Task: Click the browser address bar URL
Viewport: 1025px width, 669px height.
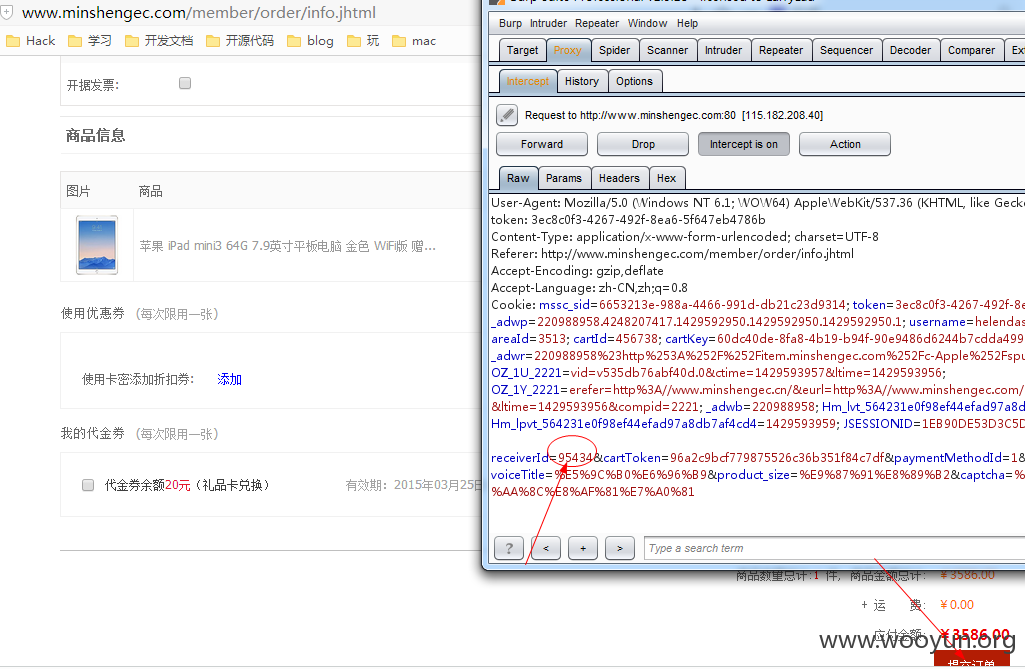Action: [x=199, y=12]
